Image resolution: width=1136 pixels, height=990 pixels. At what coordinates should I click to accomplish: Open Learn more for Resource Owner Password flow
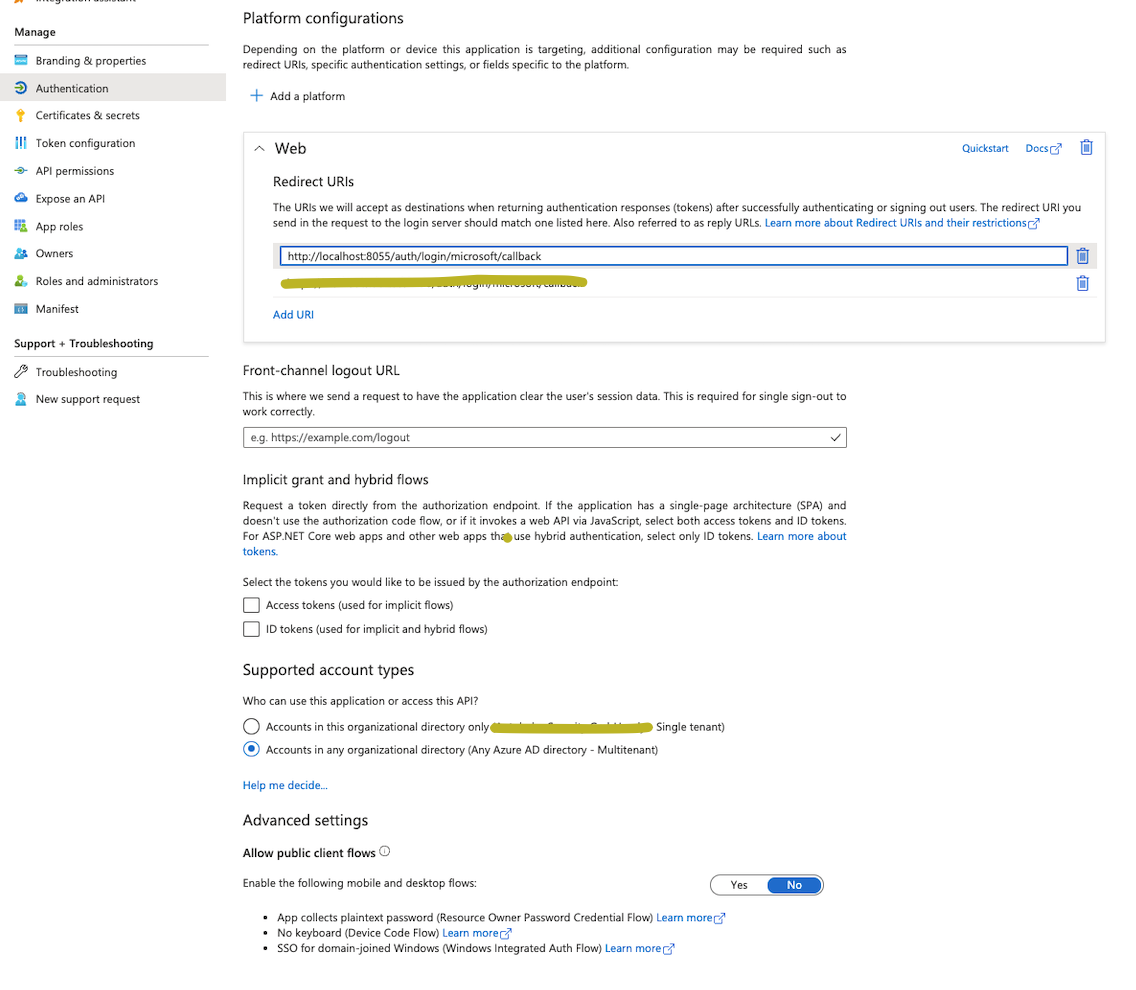pyautogui.click(x=690, y=918)
